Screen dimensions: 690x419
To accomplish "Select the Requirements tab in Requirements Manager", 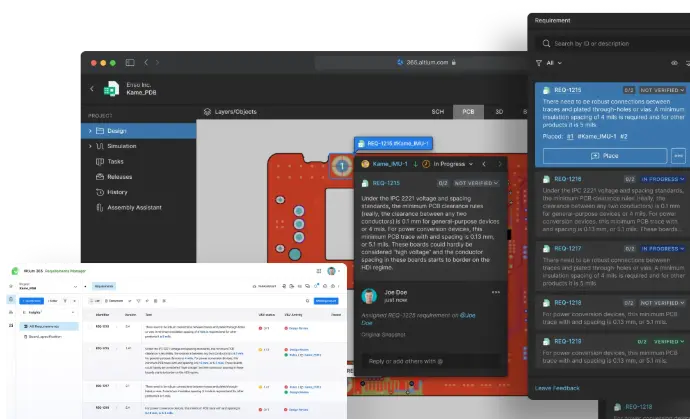I will pos(104,287).
